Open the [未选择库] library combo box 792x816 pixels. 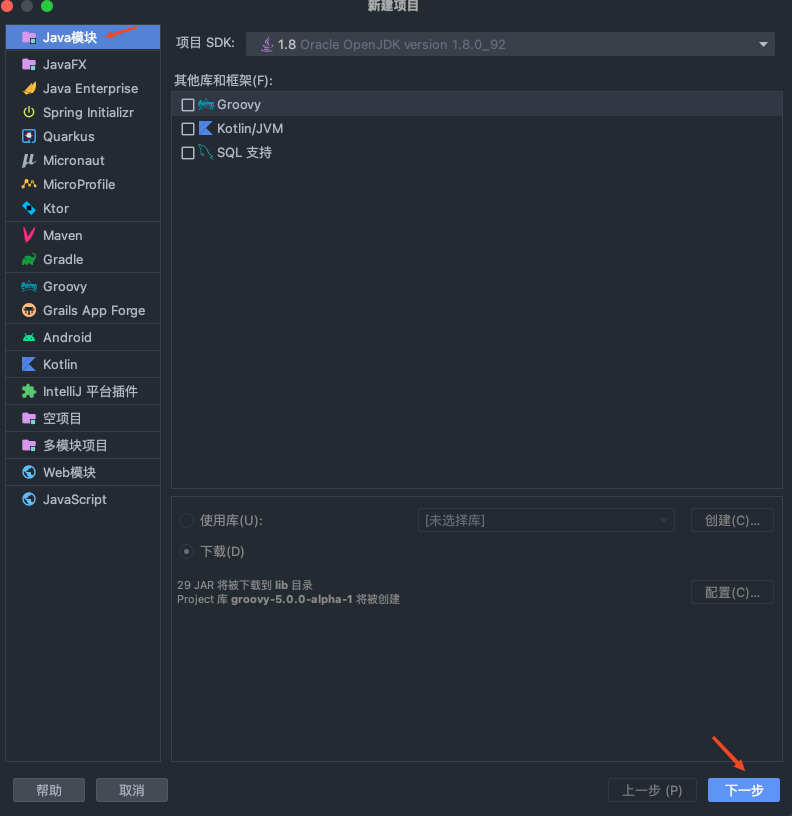coord(546,520)
